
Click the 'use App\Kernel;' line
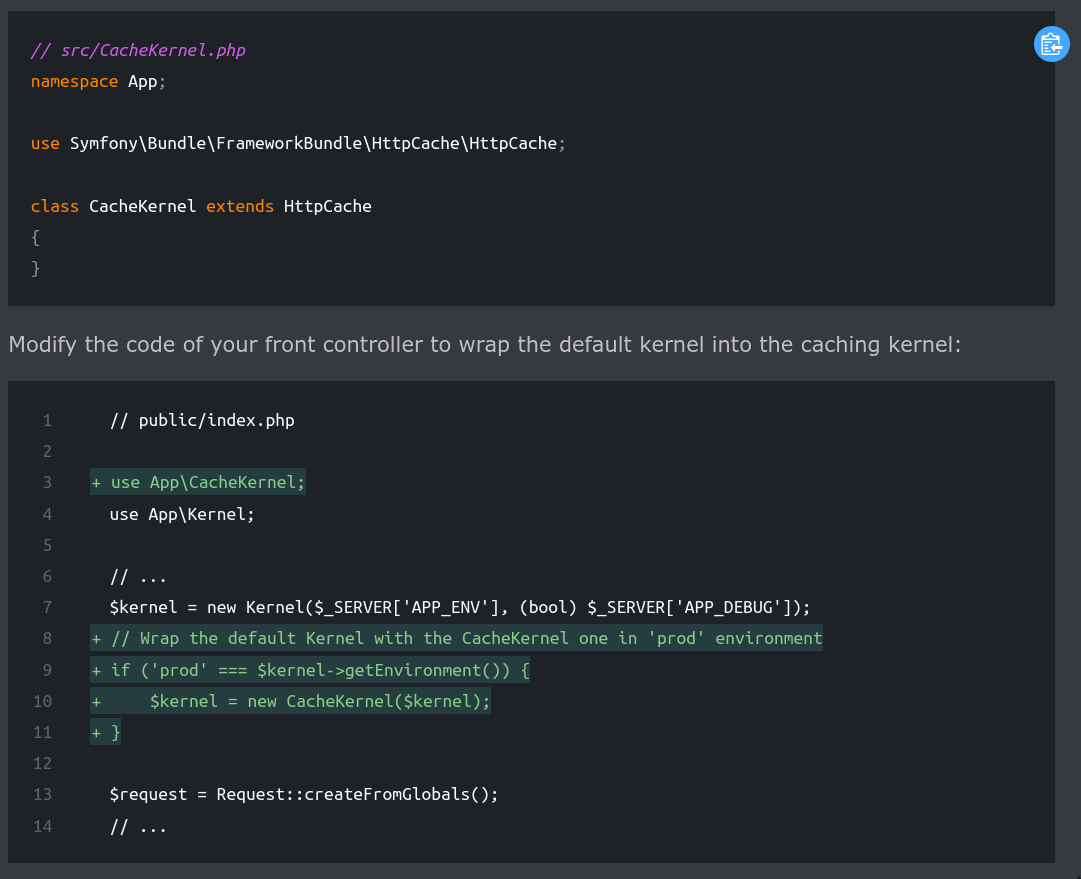(x=182, y=514)
